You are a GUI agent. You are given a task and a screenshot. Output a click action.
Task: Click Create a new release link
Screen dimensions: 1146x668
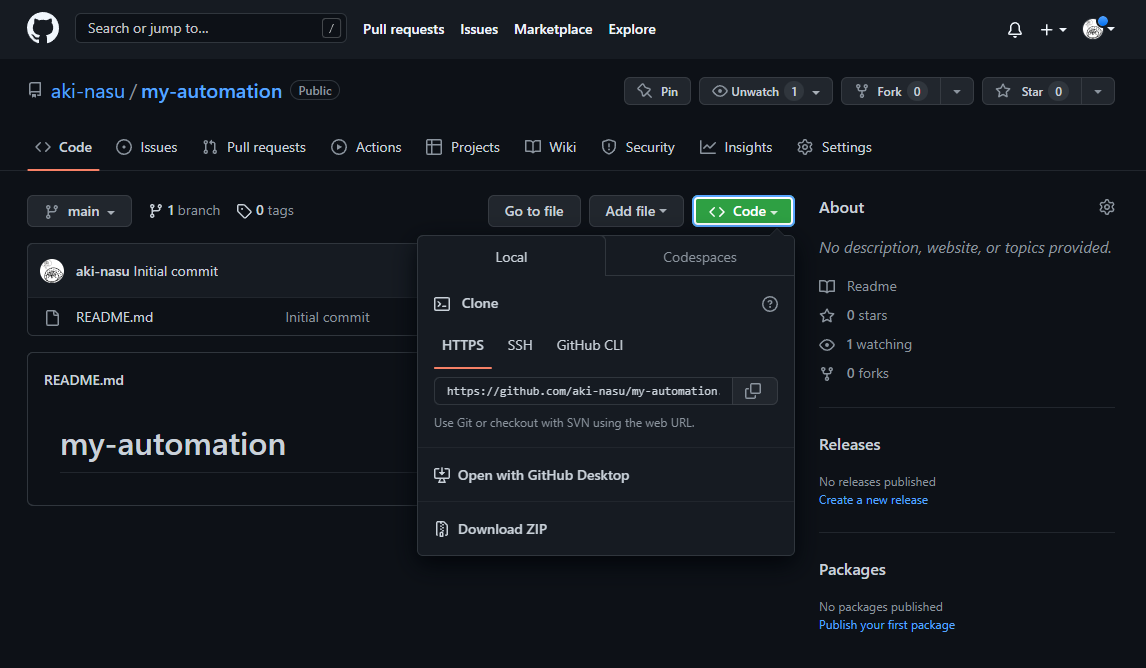pyautogui.click(x=873, y=500)
